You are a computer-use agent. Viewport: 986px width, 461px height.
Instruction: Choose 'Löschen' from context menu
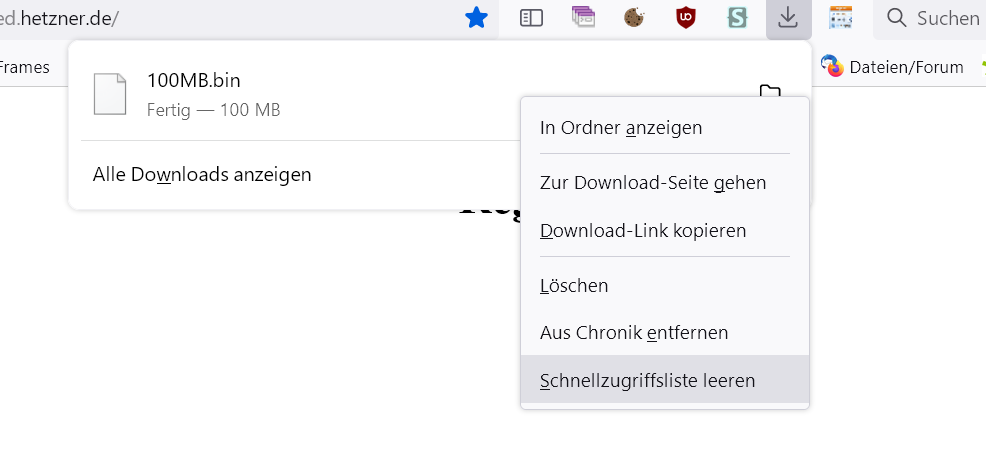(574, 285)
